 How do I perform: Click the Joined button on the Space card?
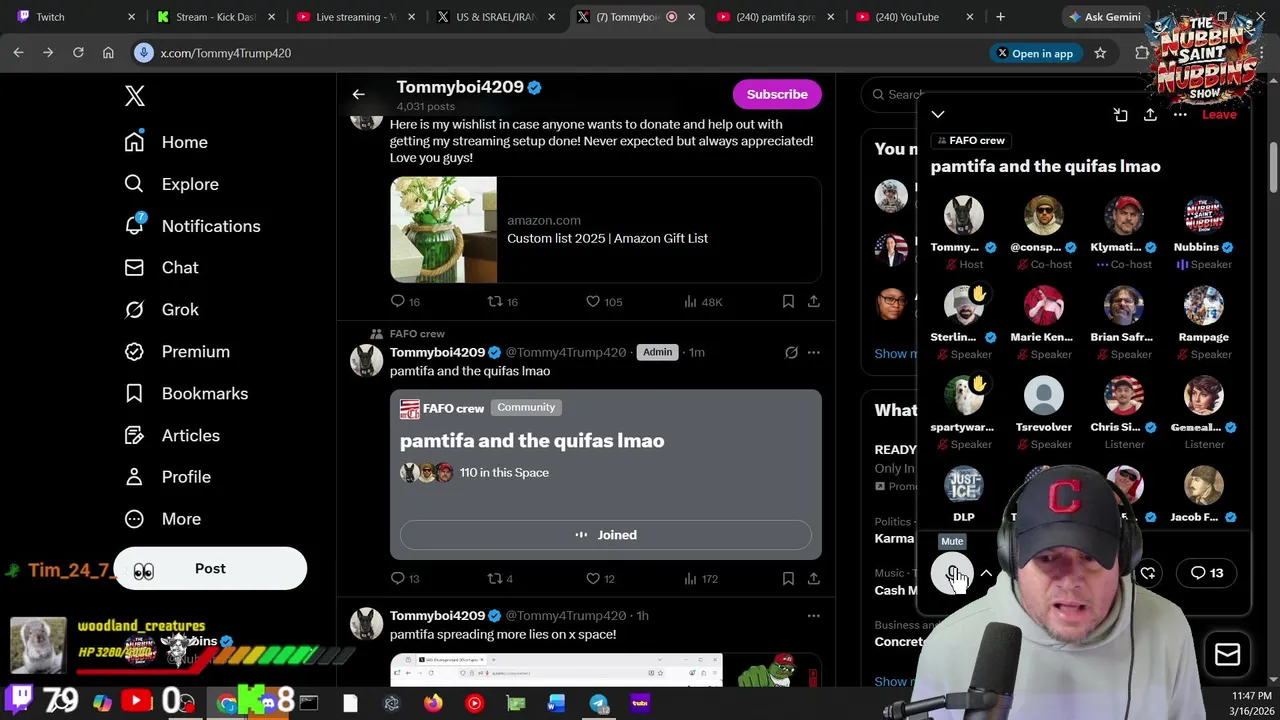606,535
